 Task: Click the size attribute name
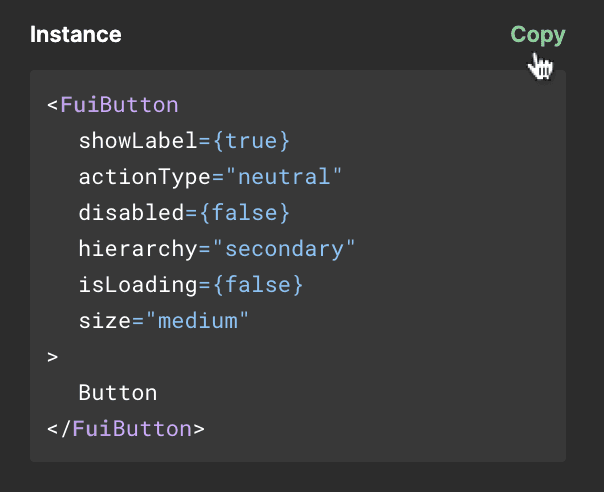coord(104,321)
